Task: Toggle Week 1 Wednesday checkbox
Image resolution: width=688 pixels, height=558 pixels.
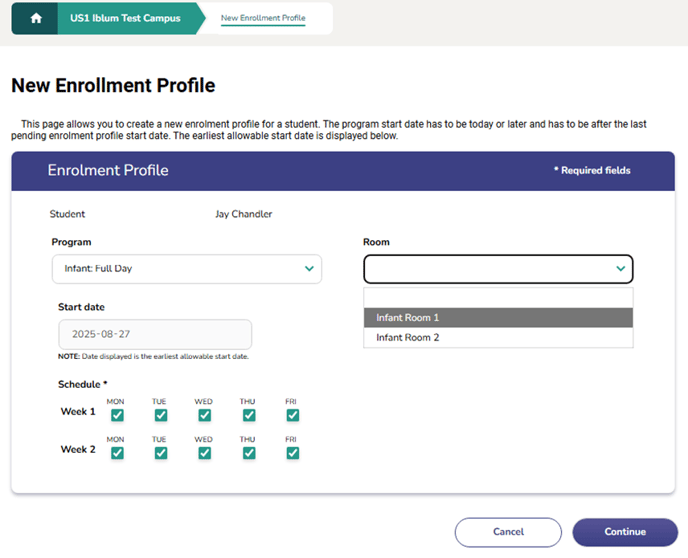Action: pos(205,415)
